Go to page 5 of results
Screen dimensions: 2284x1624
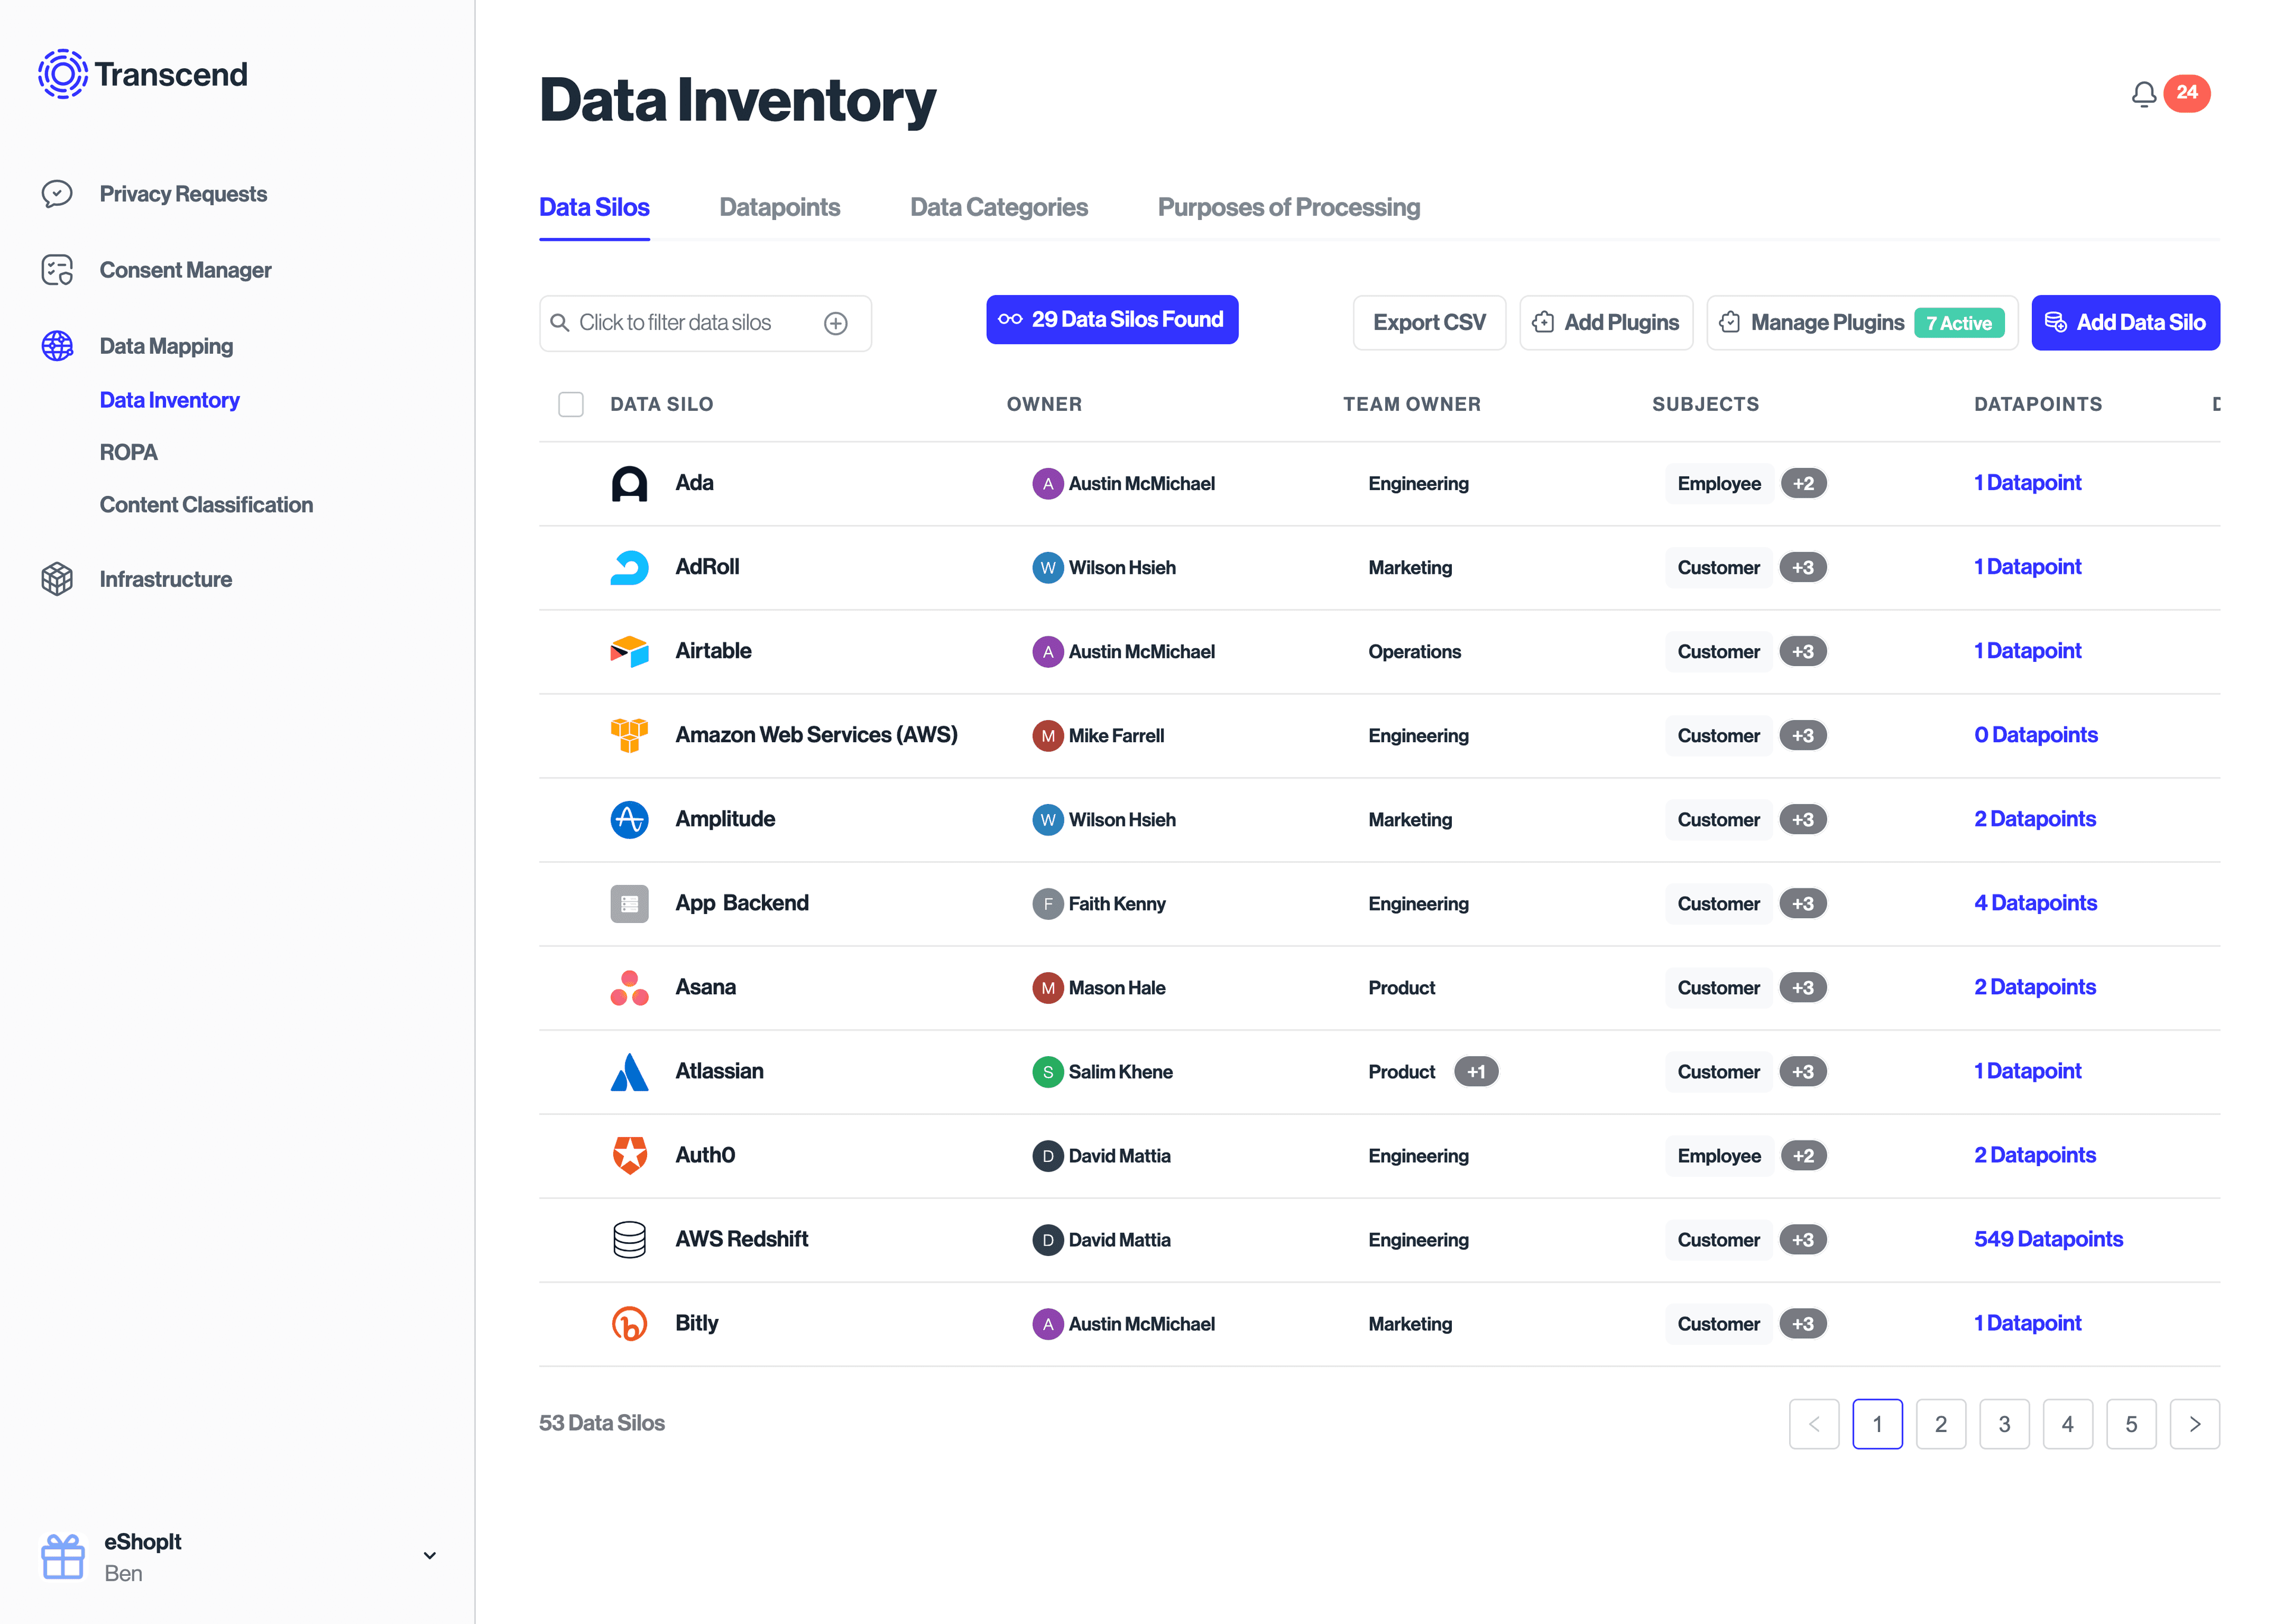pos(2131,1424)
